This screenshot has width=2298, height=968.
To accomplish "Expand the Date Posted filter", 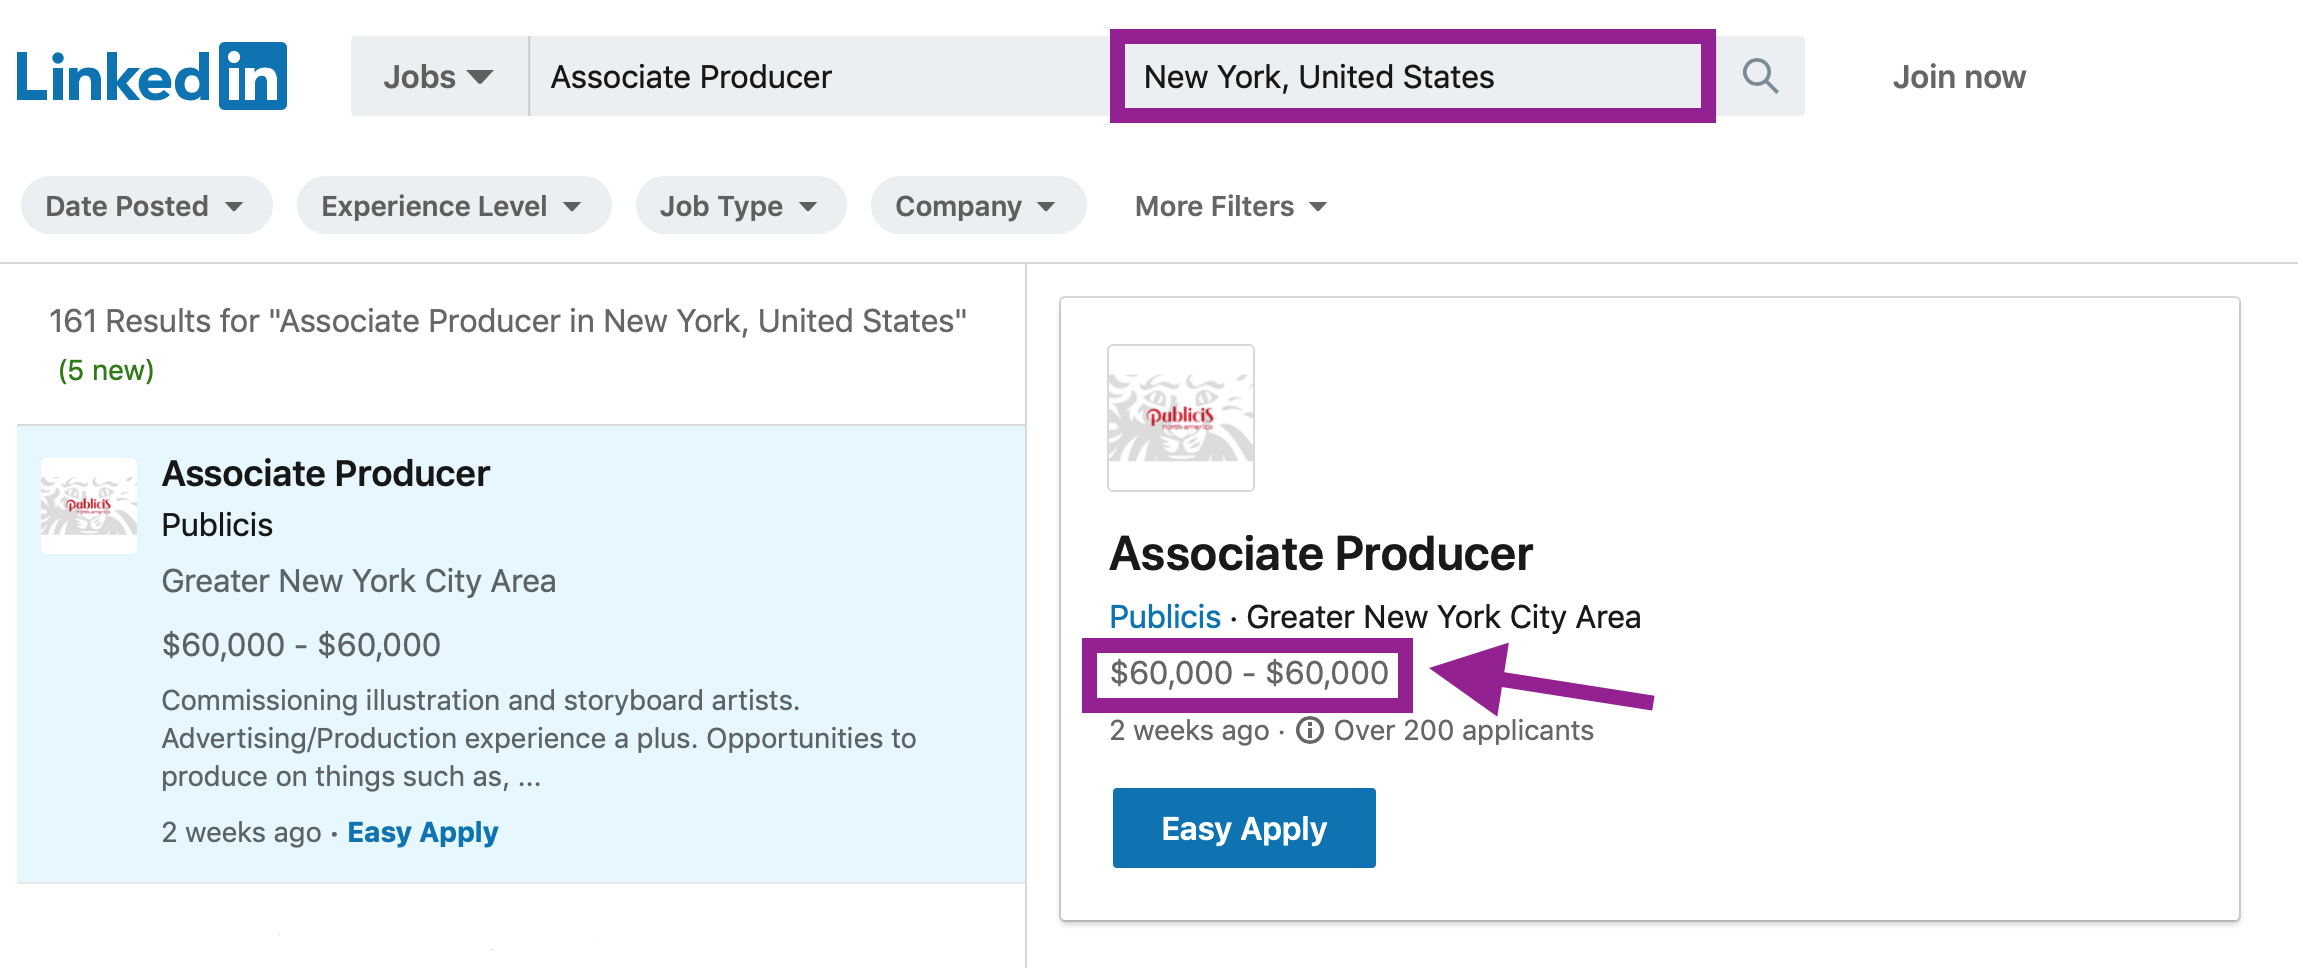I will (x=146, y=206).
